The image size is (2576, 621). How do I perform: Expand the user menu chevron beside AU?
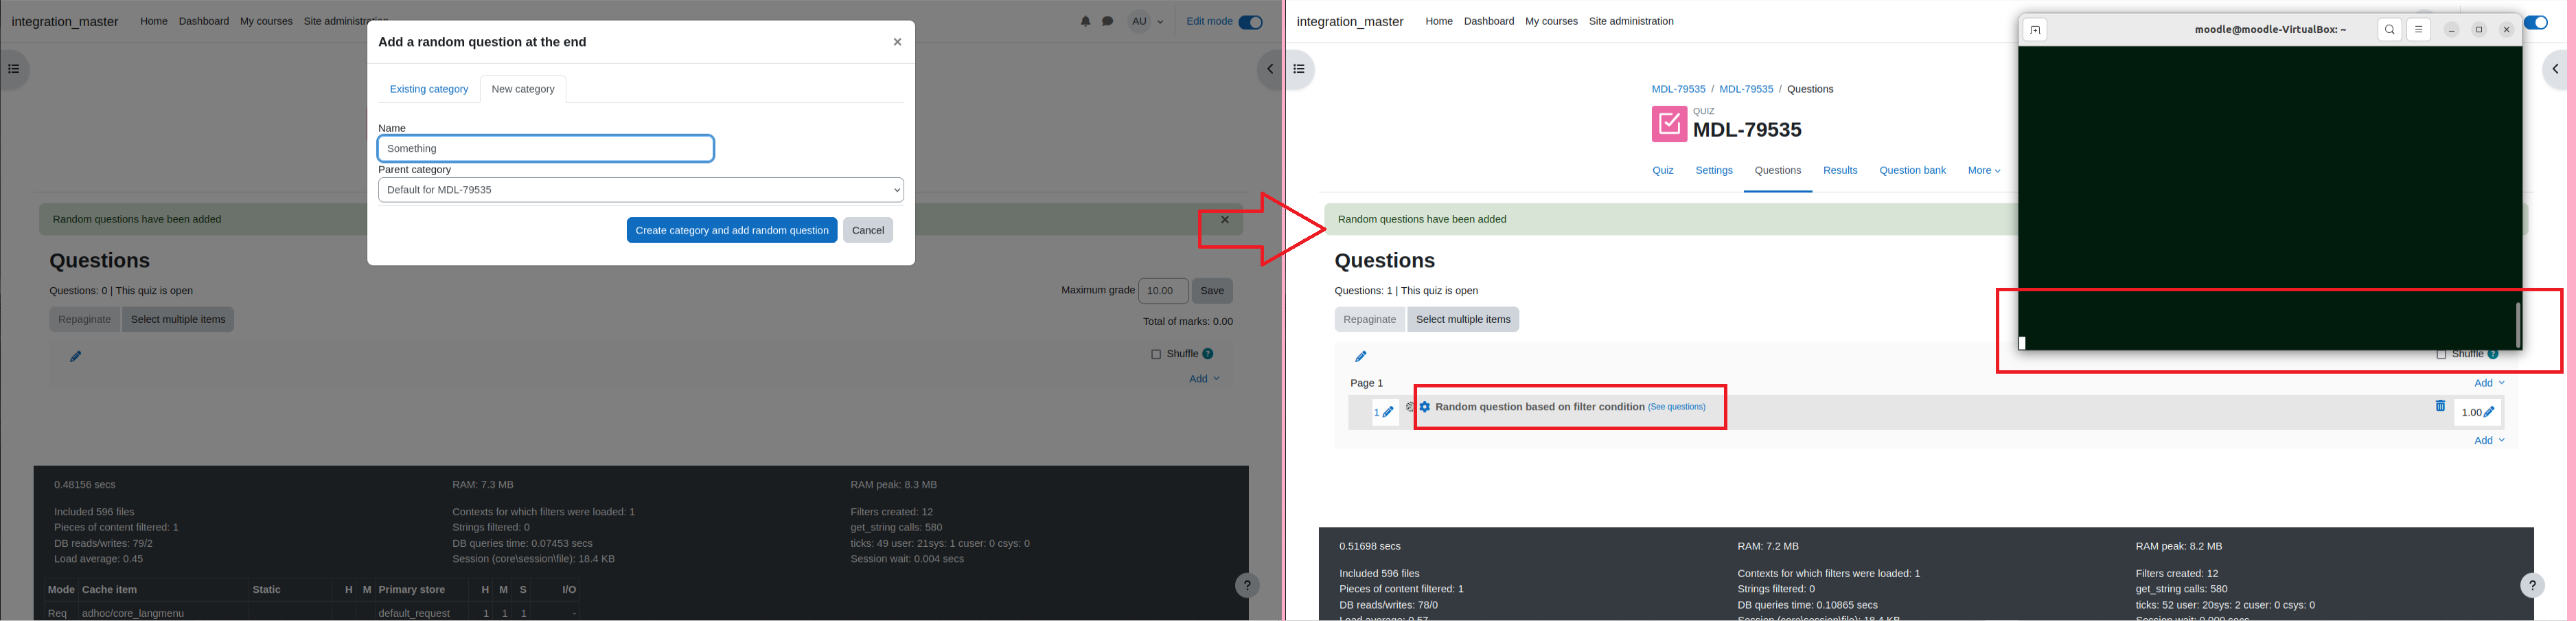1160,22
